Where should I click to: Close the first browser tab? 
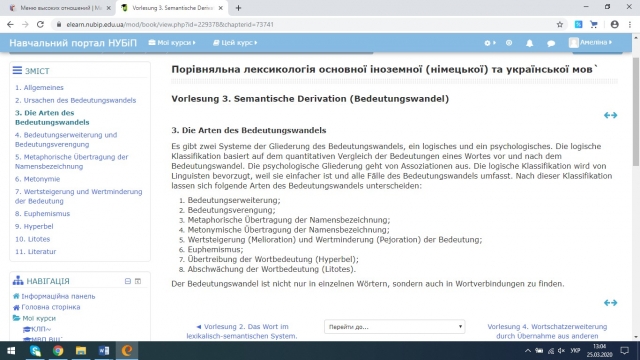pos(109,8)
